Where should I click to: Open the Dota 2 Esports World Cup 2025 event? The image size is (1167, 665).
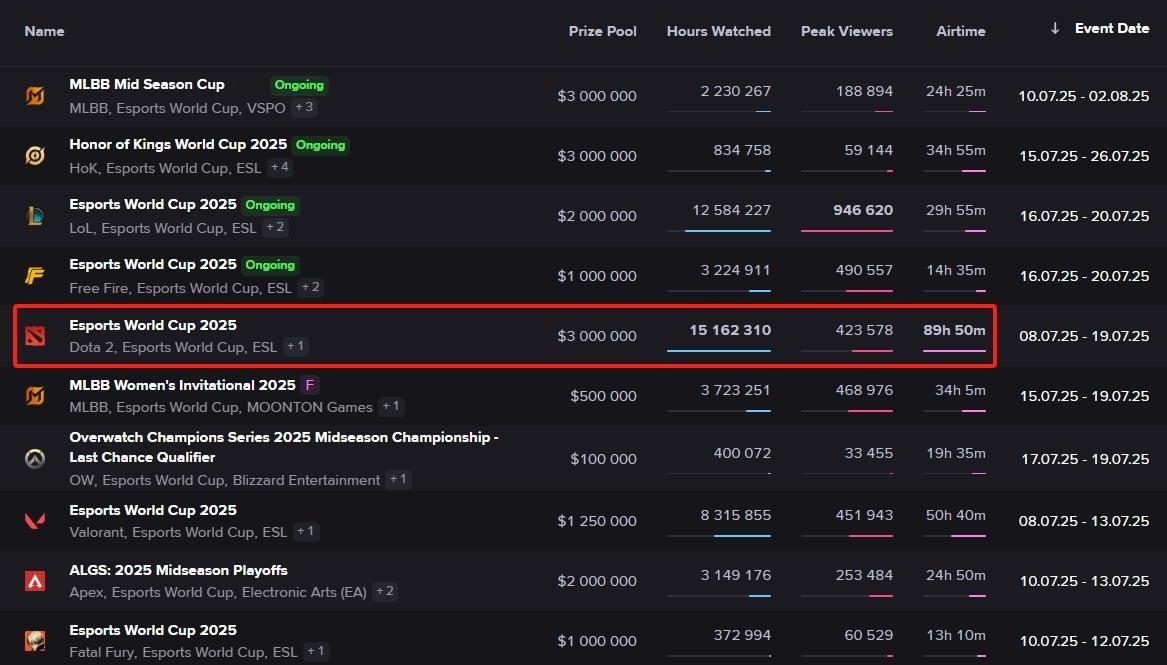(x=153, y=325)
